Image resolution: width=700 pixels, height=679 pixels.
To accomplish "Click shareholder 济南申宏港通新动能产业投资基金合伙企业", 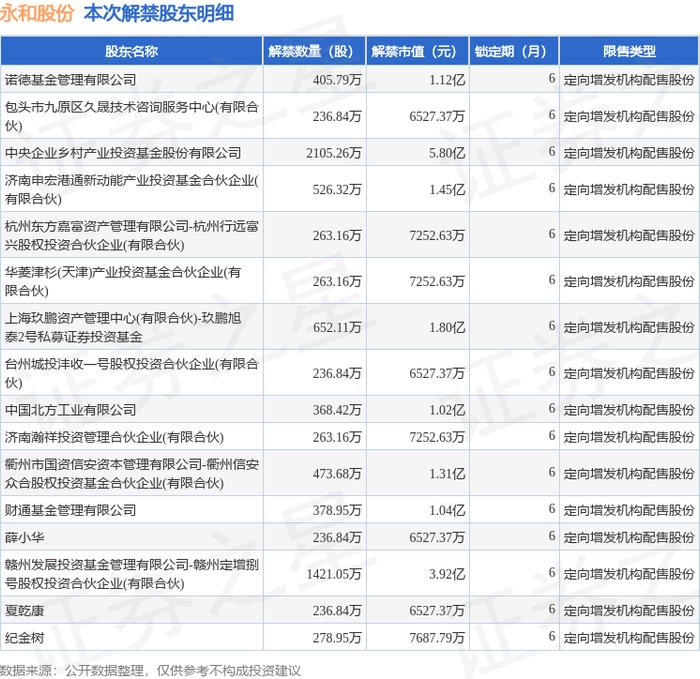I will 132,190.
